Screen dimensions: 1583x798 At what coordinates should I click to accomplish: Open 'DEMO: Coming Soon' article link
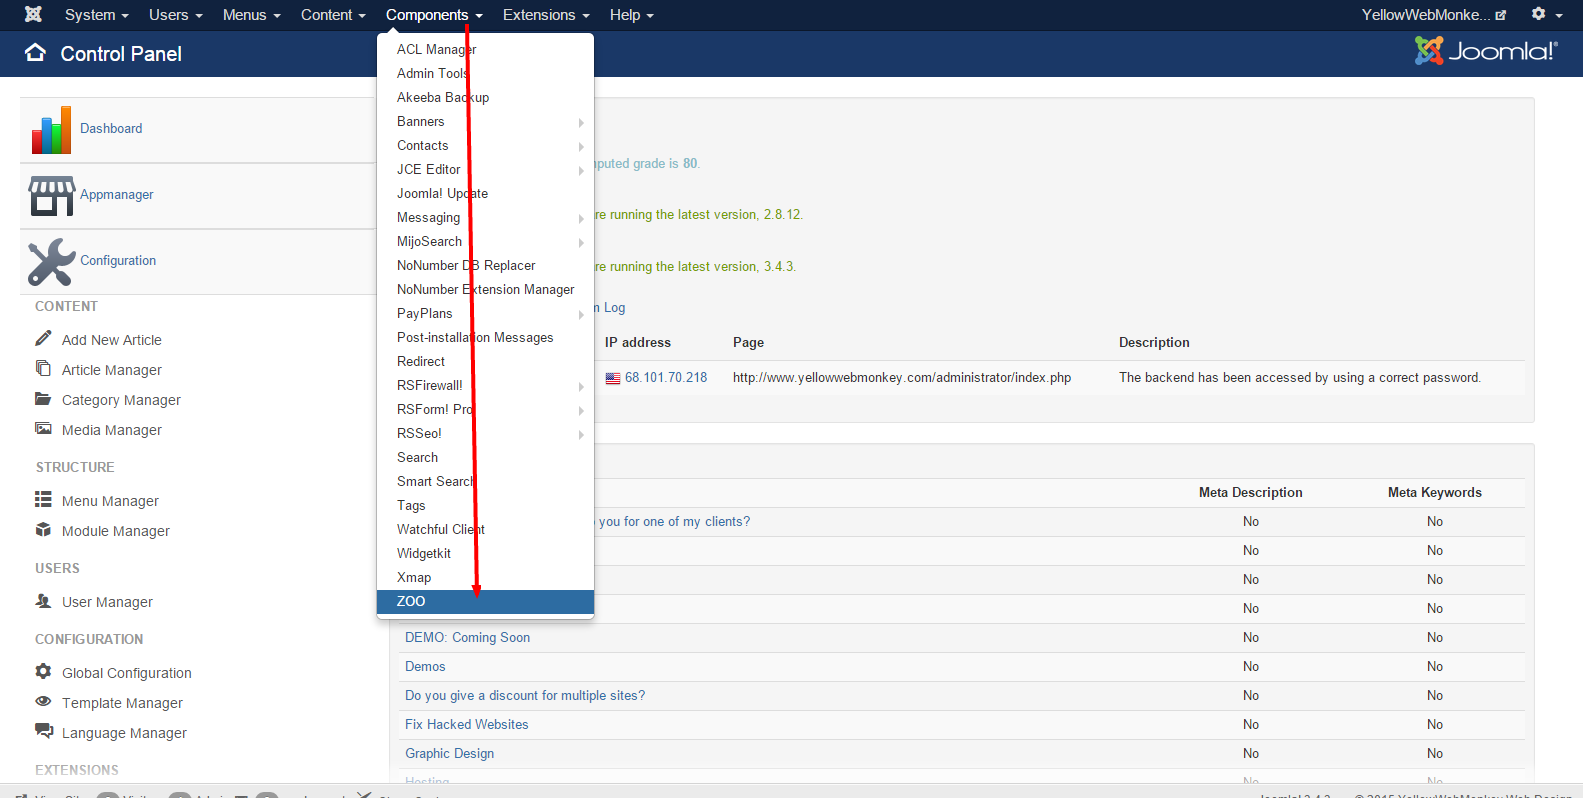coord(467,637)
